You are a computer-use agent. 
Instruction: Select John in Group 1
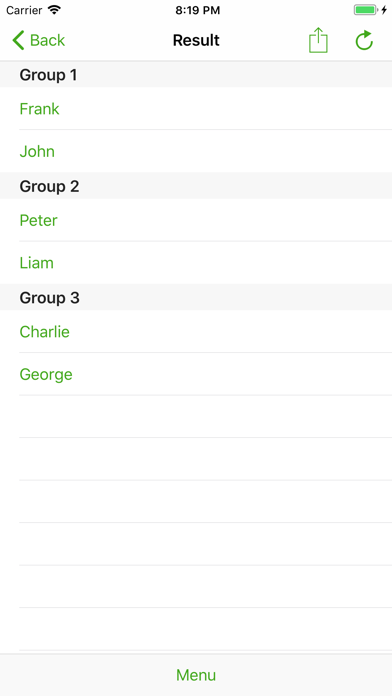pyautogui.click(x=196, y=151)
